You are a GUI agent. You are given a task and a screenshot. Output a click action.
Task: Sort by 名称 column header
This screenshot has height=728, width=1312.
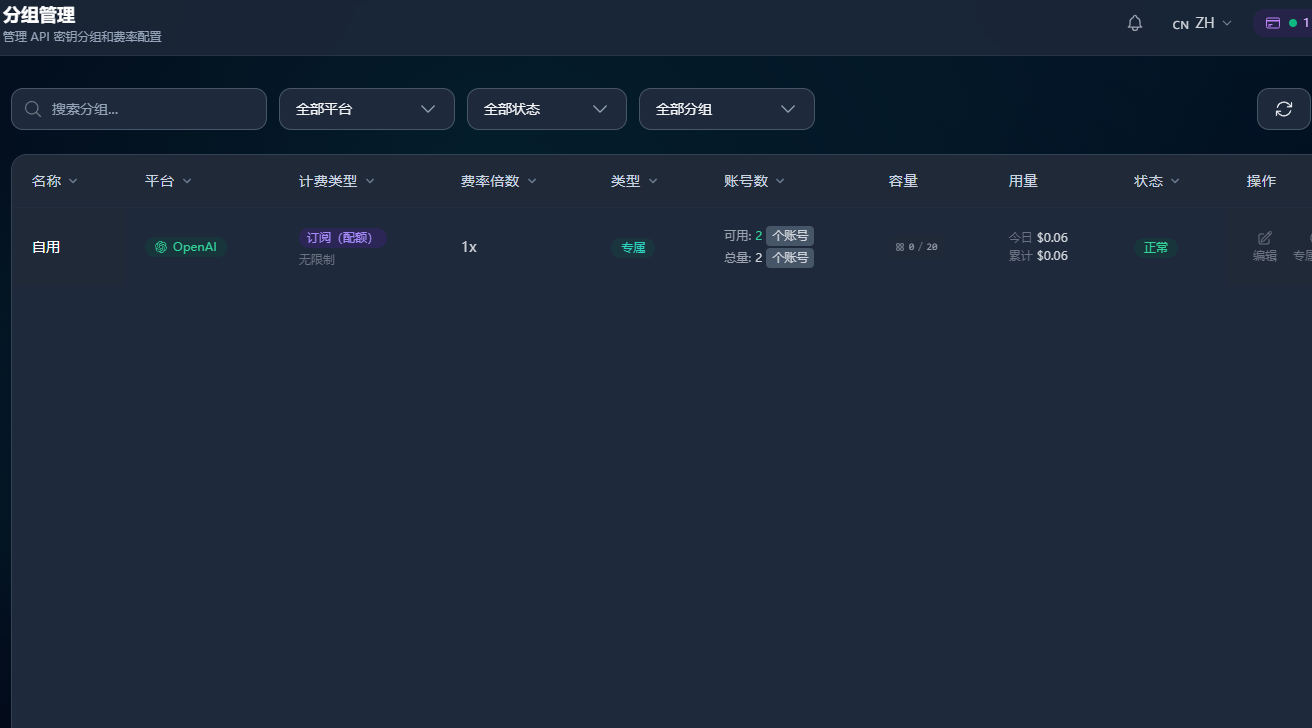[x=55, y=181]
